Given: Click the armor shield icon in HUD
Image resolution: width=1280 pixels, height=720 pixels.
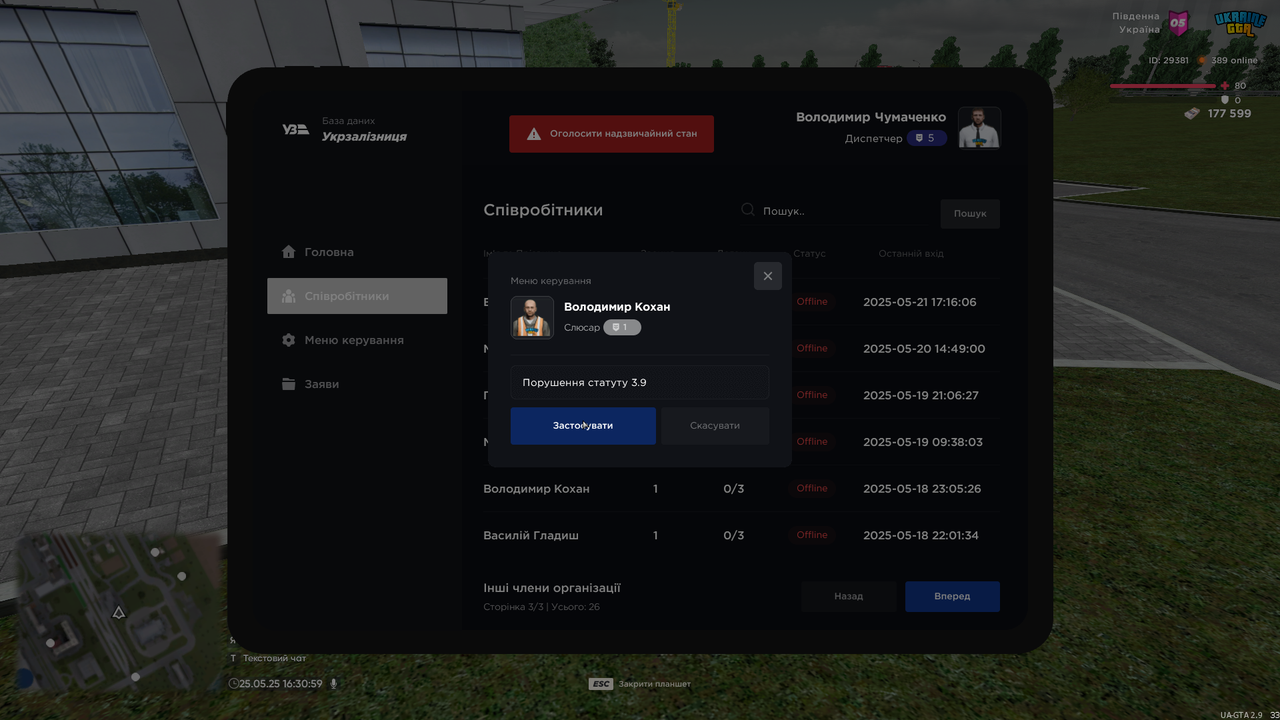Looking at the screenshot, I should (1224, 100).
